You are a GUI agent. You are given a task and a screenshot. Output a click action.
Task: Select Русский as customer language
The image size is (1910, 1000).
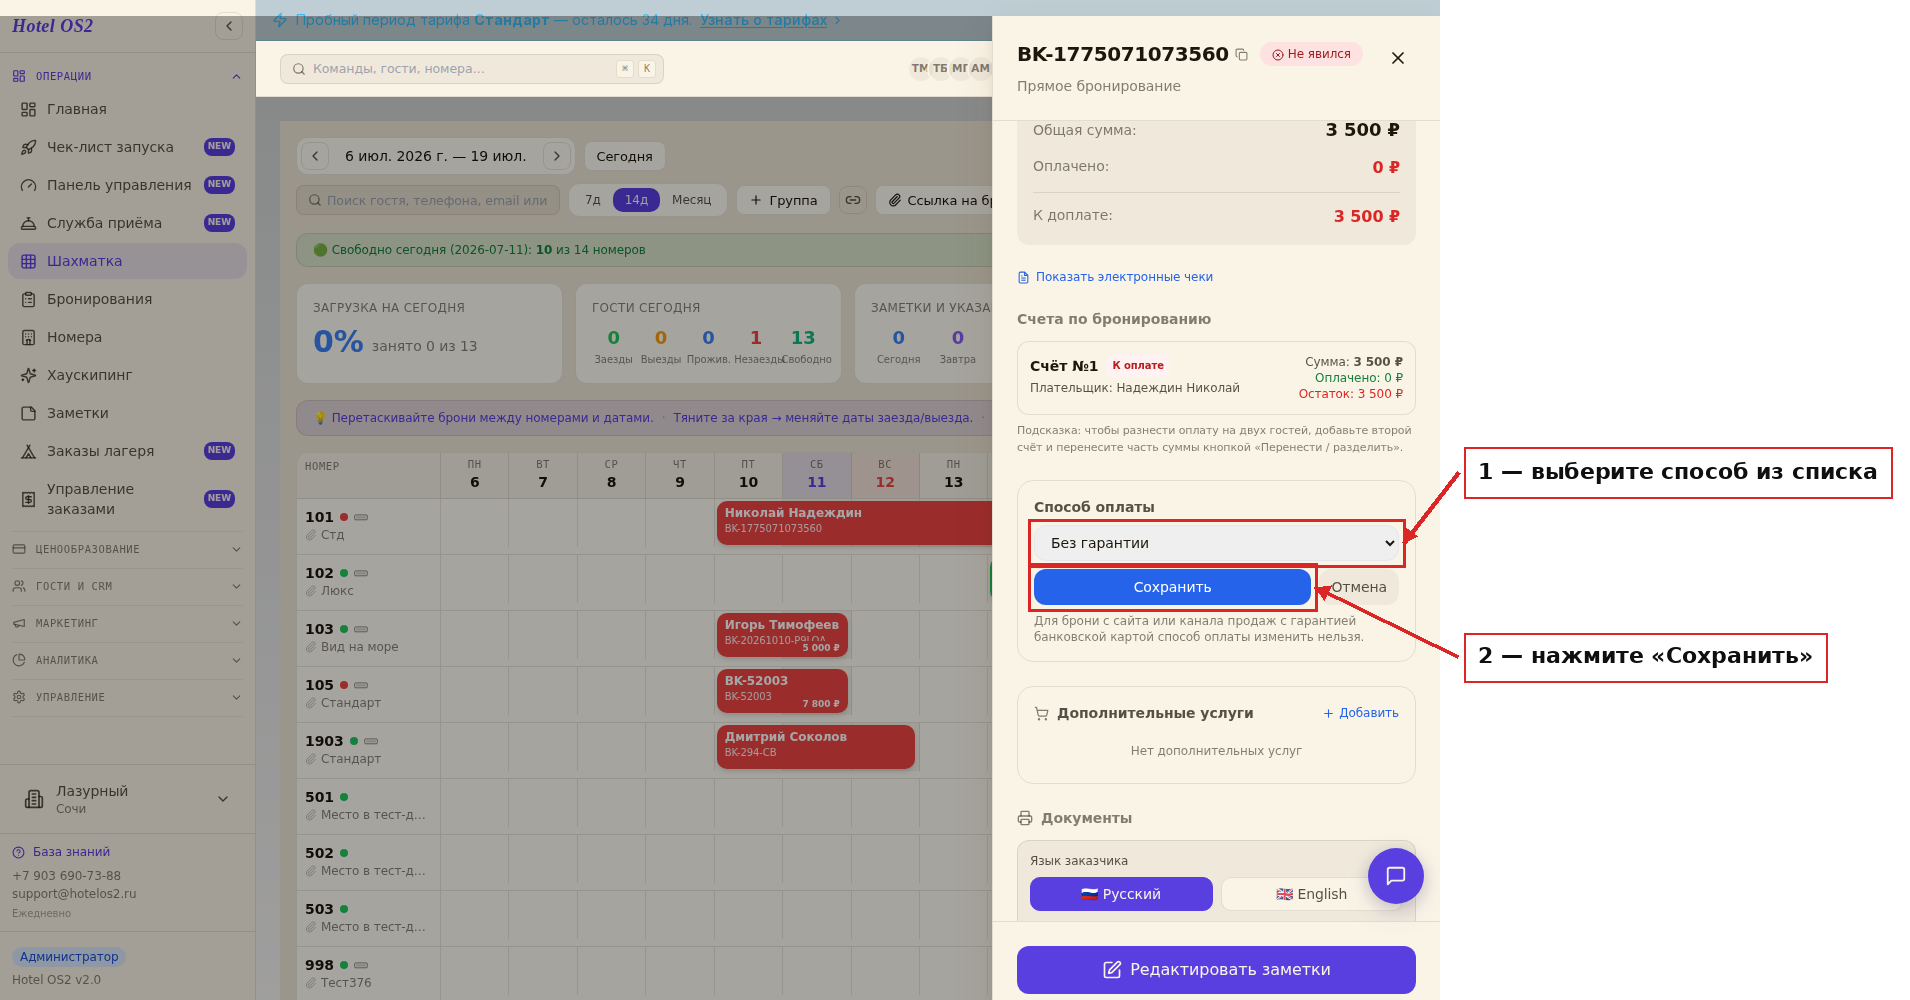pos(1121,894)
